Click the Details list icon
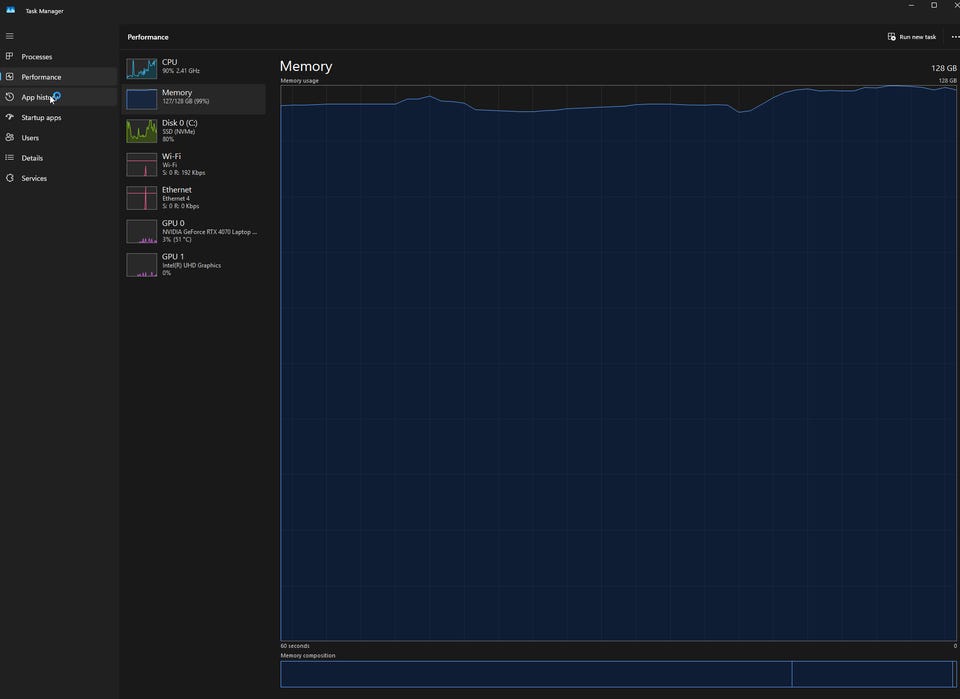Viewport: 960px width, 699px height. pos(10,157)
